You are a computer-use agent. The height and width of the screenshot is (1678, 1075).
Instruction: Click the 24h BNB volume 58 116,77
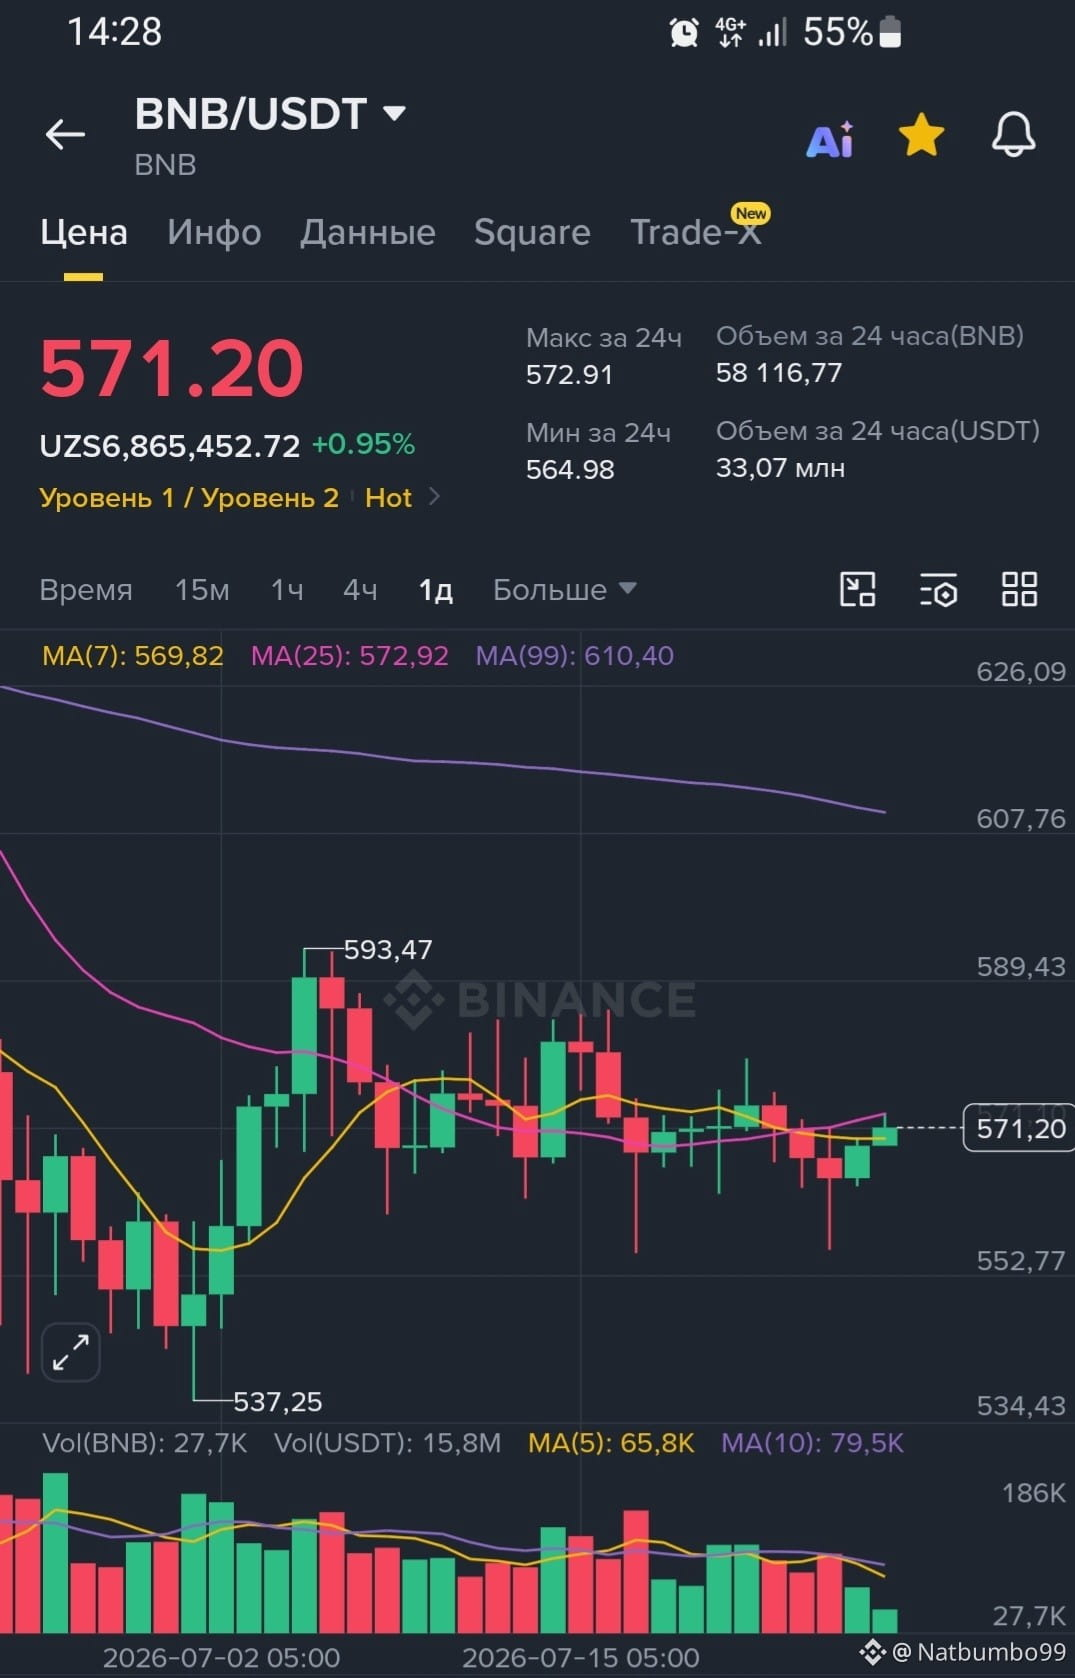779,373
